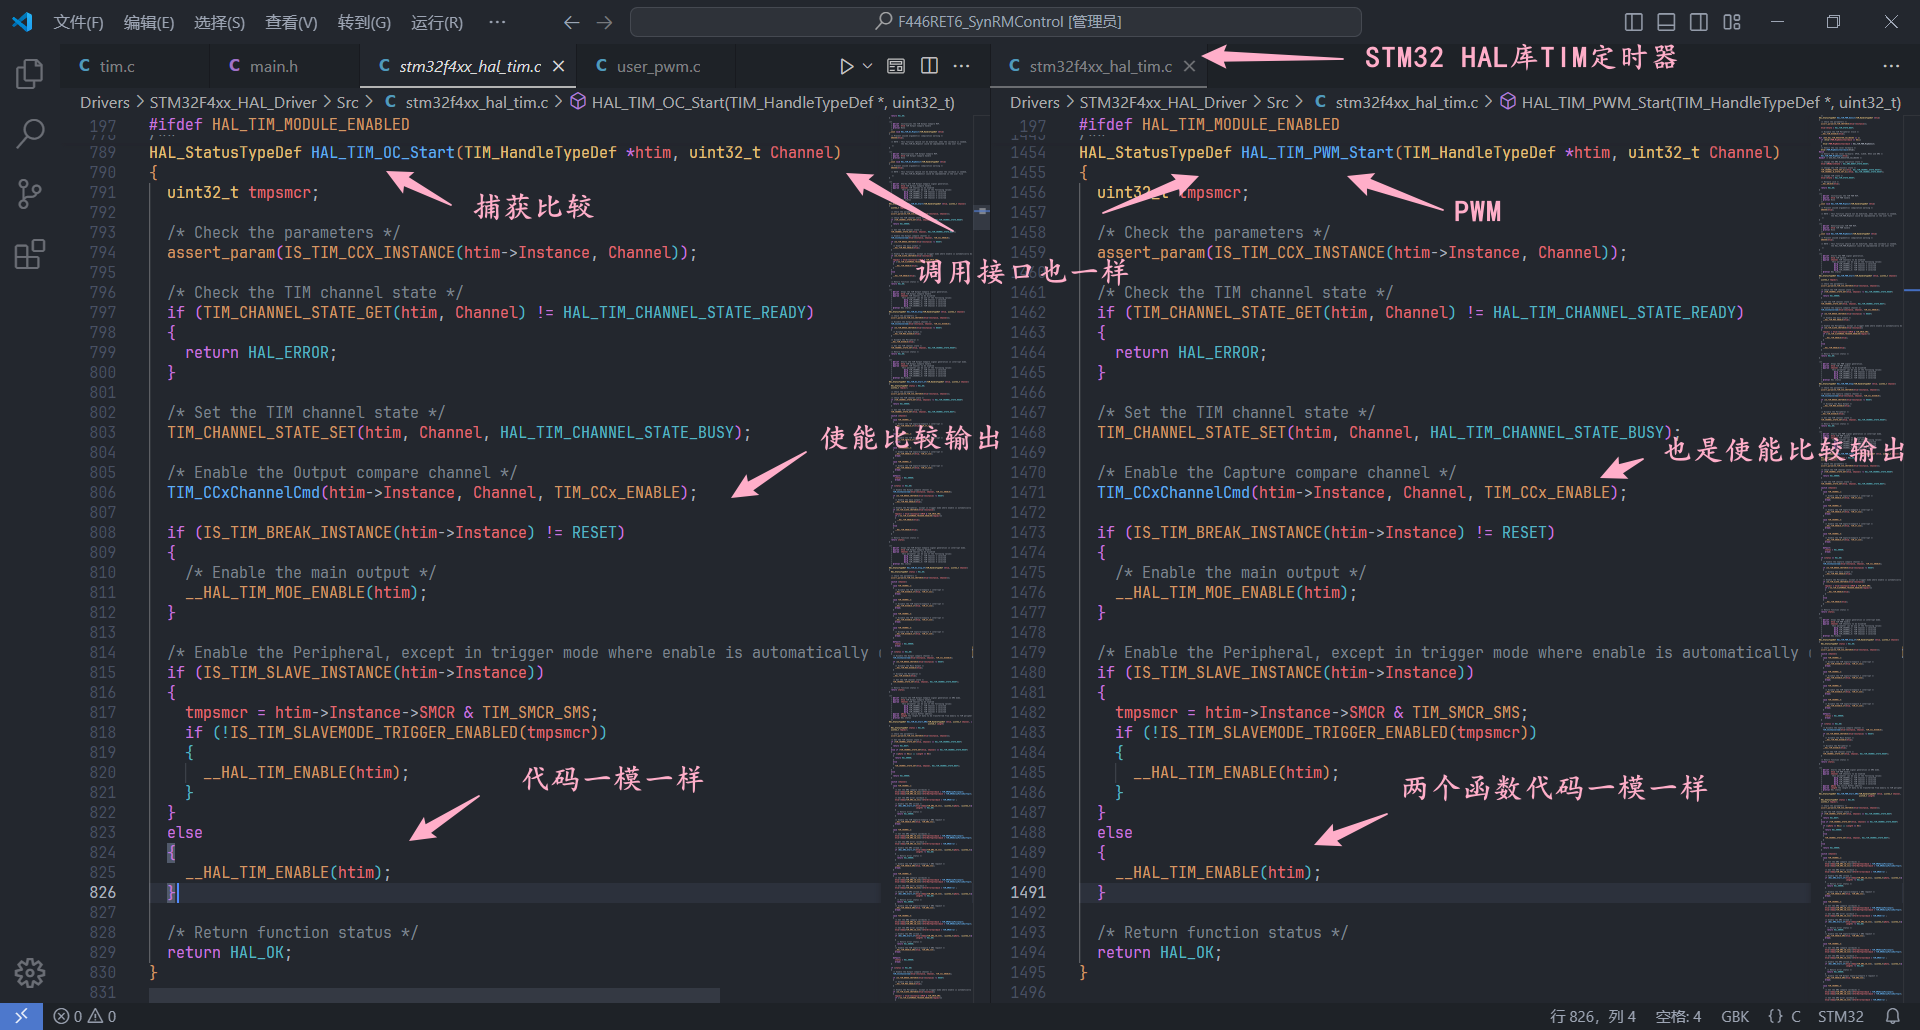The height and width of the screenshot is (1030, 1920).
Task: Open the errors and warnings count panel
Action: click(85, 1016)
